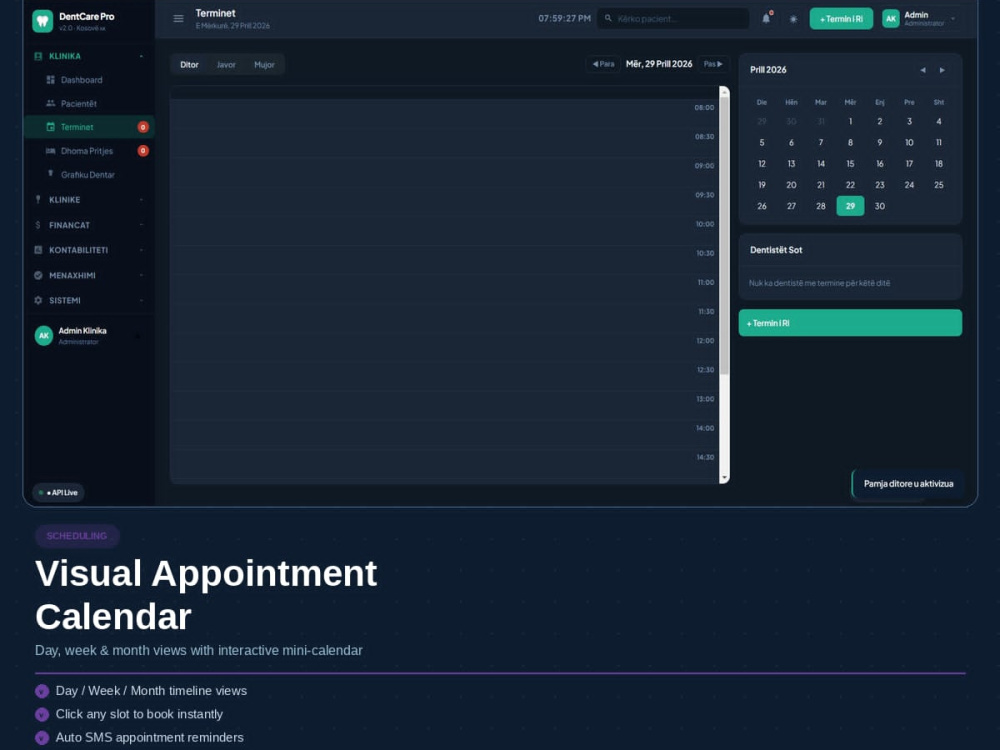Expand the KONTABILITETI section

point(141,250)
